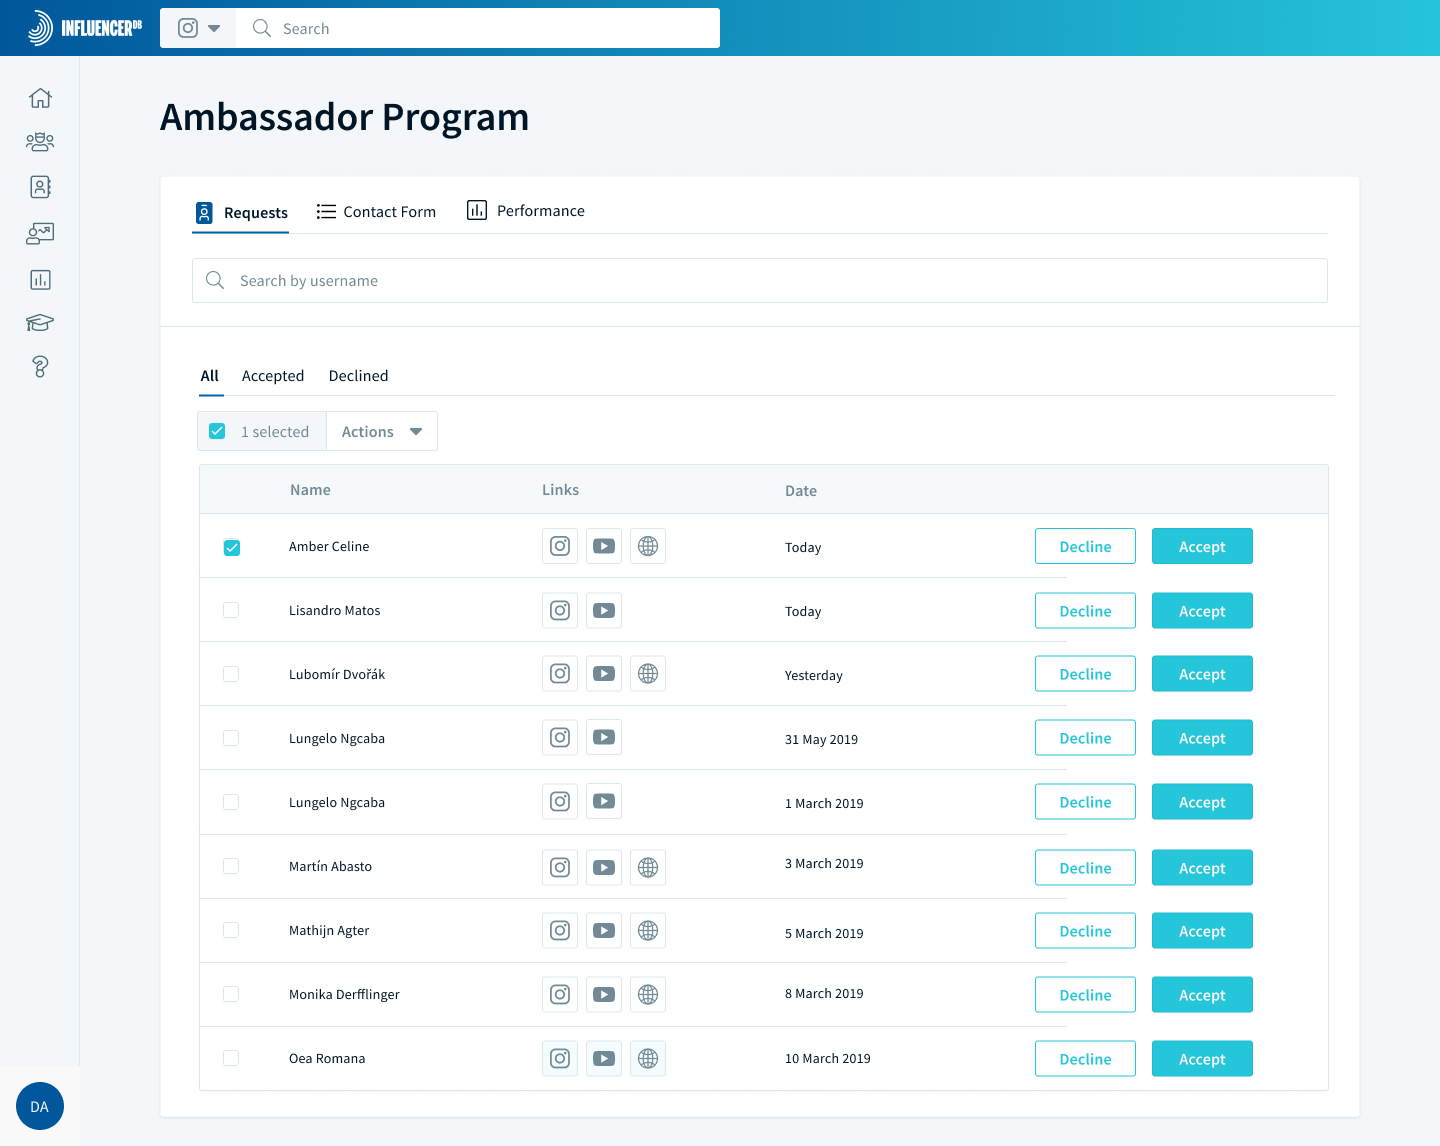Image resolution: width=1440 pixels, height=1146 pixels.
Task: Open Monika Derfflinger's website globe link
Action: (x=648, y=995)
